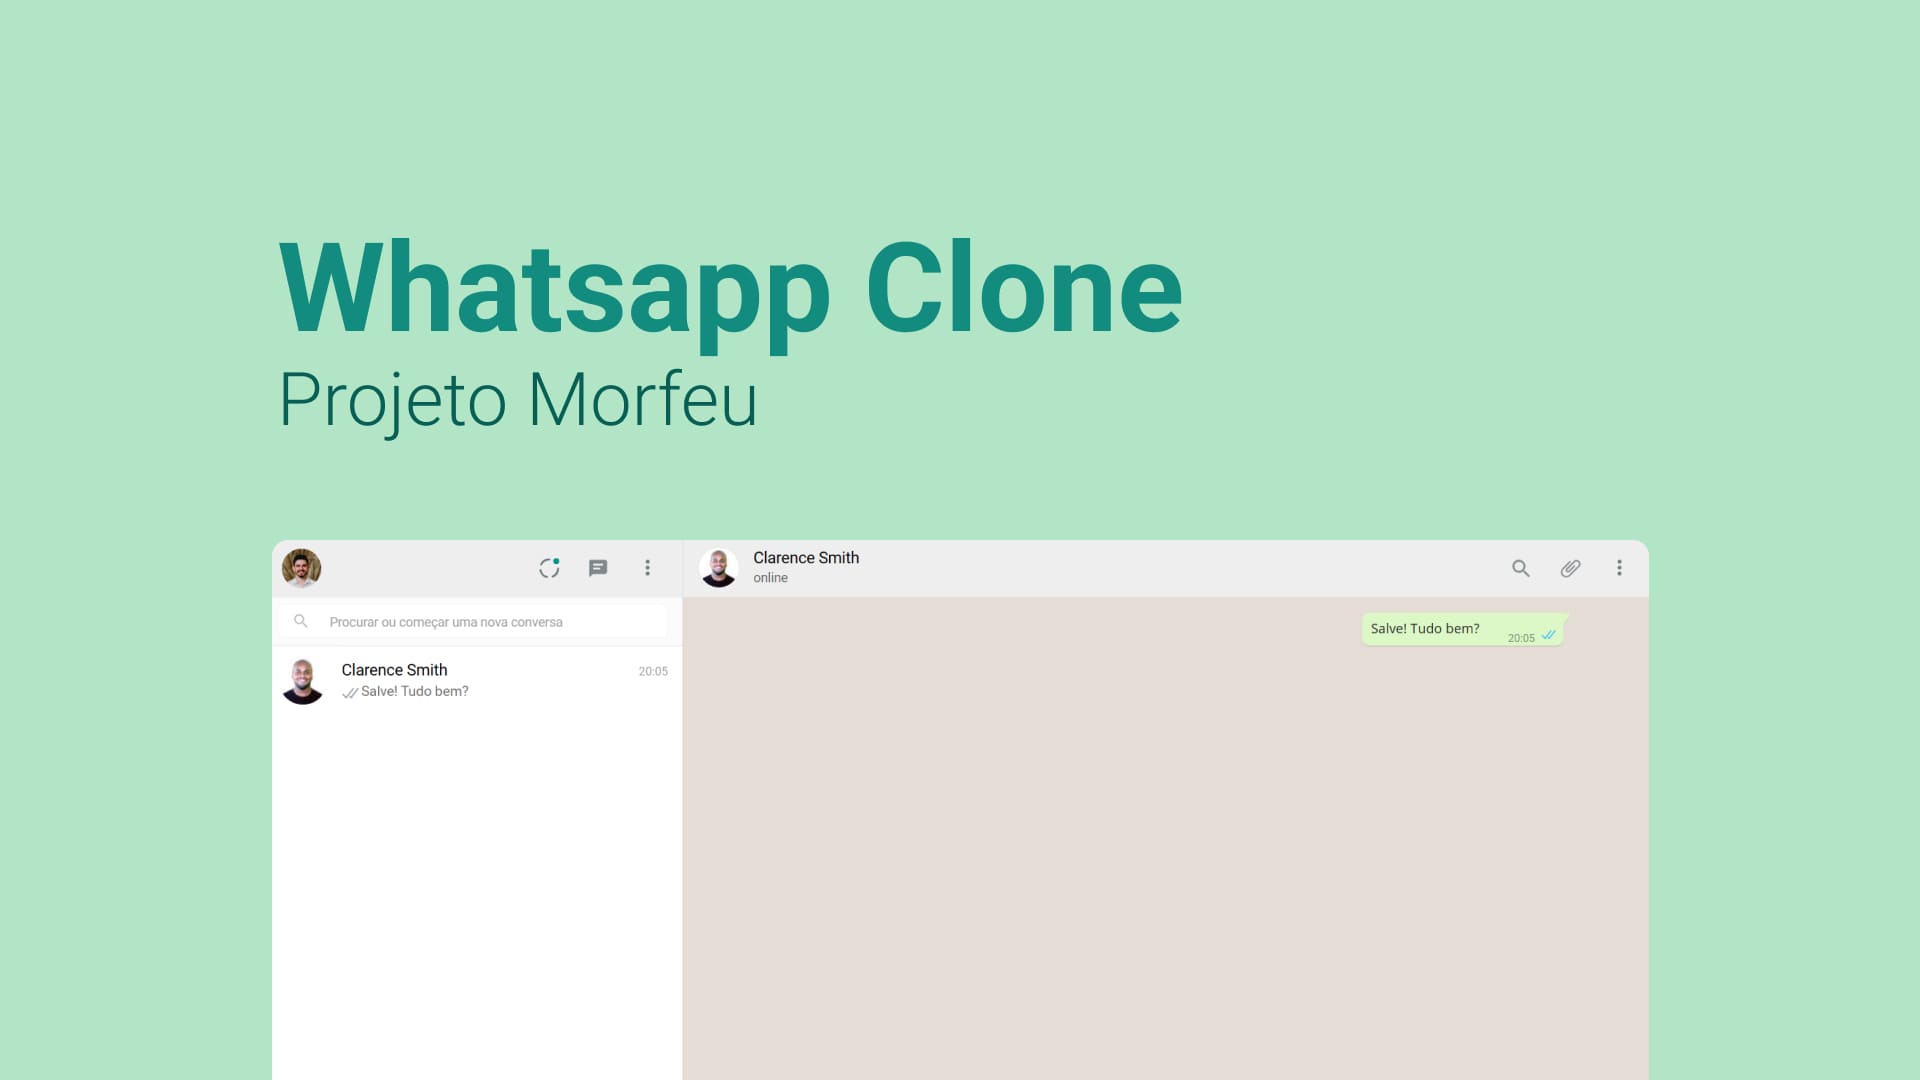Open the status updates icon
The width and height of the screenshot is (1920, 1080).
pos(549,568)
